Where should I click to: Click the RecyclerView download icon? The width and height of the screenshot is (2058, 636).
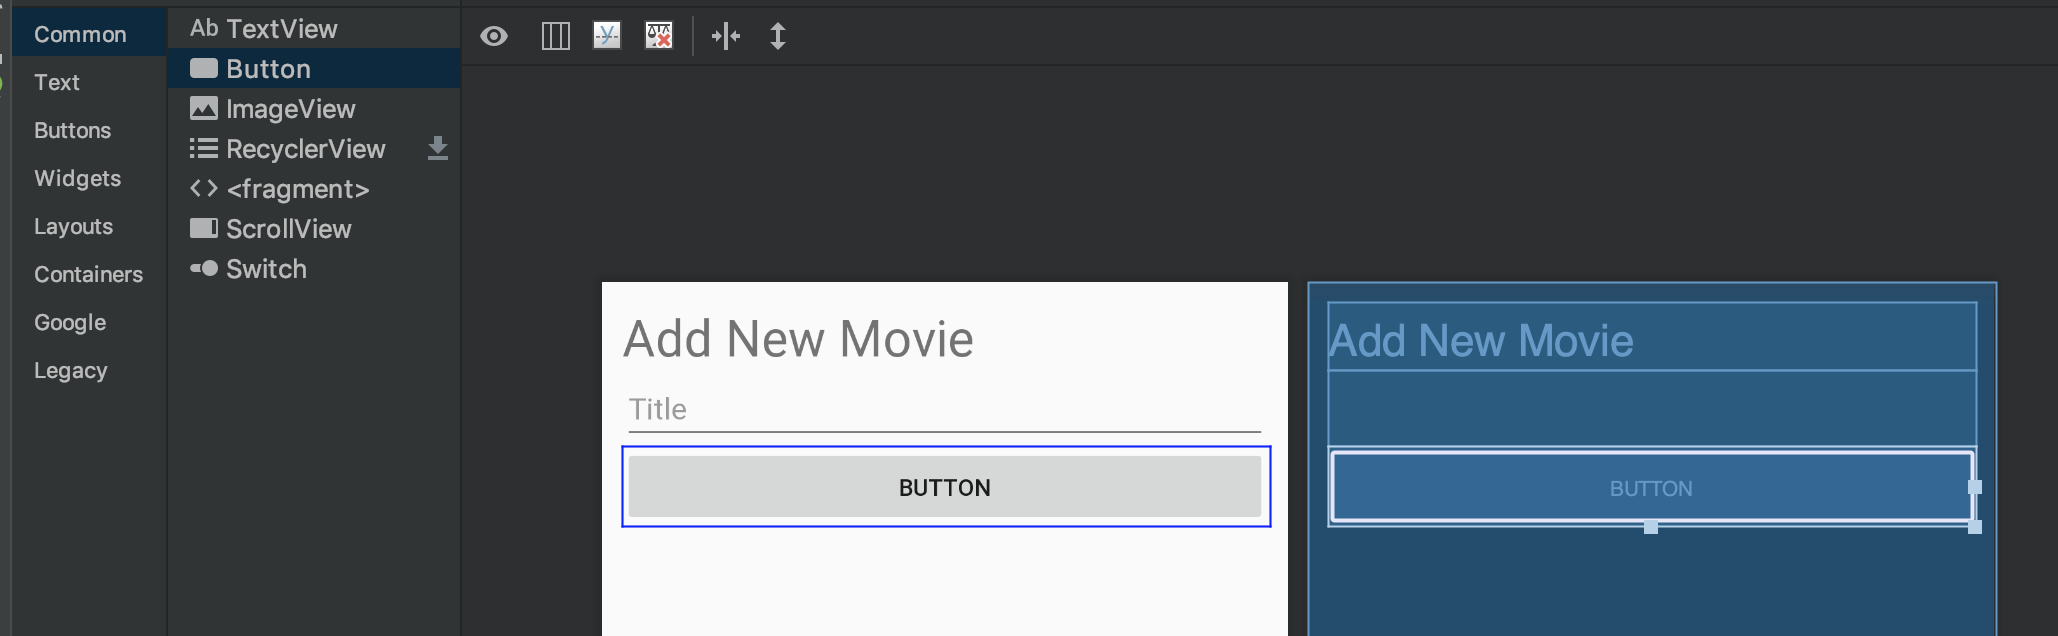(438, 149)
